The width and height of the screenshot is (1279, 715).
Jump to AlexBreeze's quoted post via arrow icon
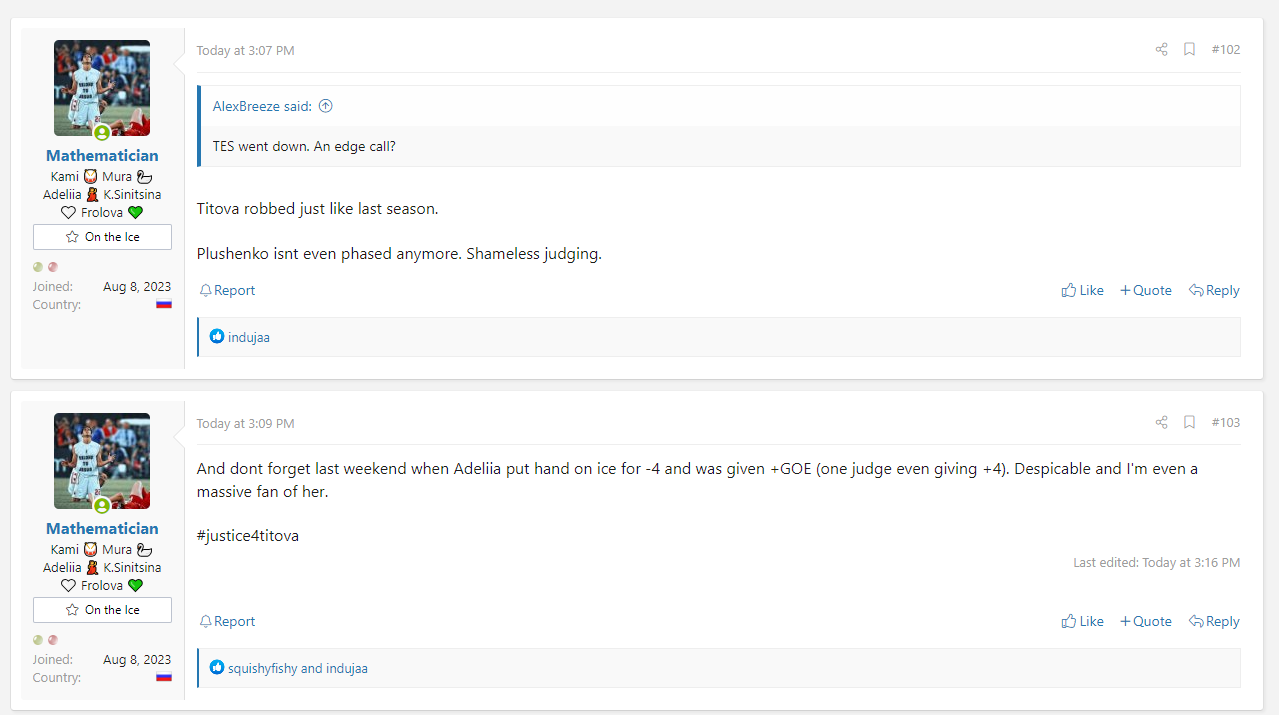(x=325, y=106)
